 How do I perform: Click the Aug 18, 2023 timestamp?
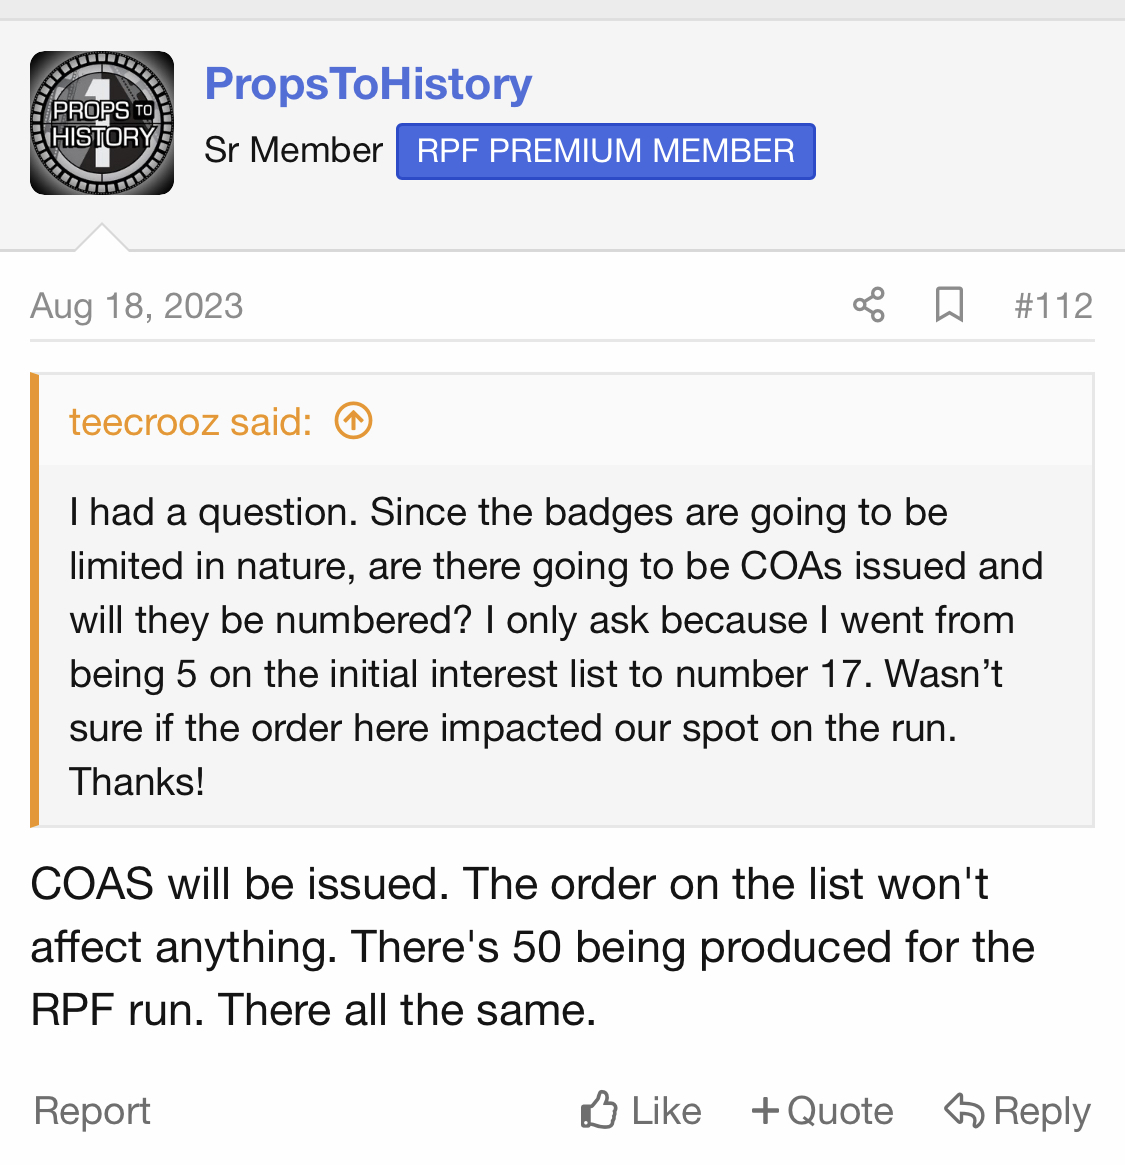click(x=137, y=305)
